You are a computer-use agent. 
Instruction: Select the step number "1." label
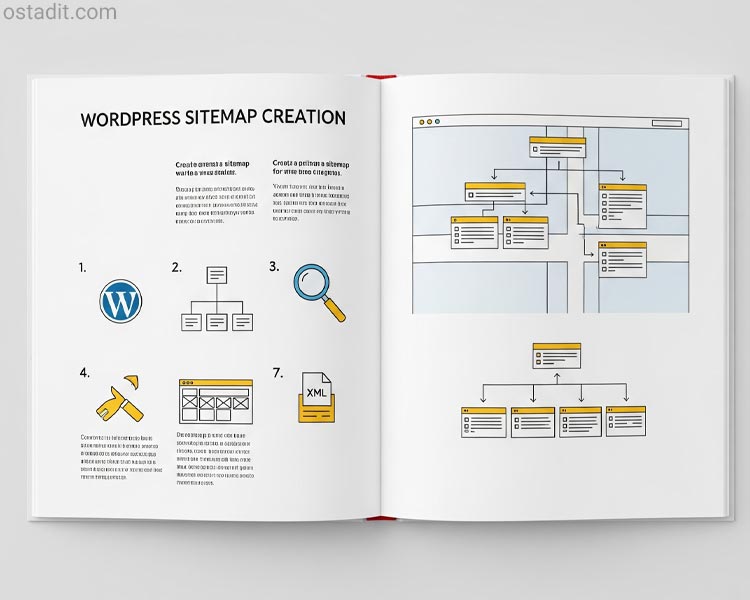tap(83, 268)
